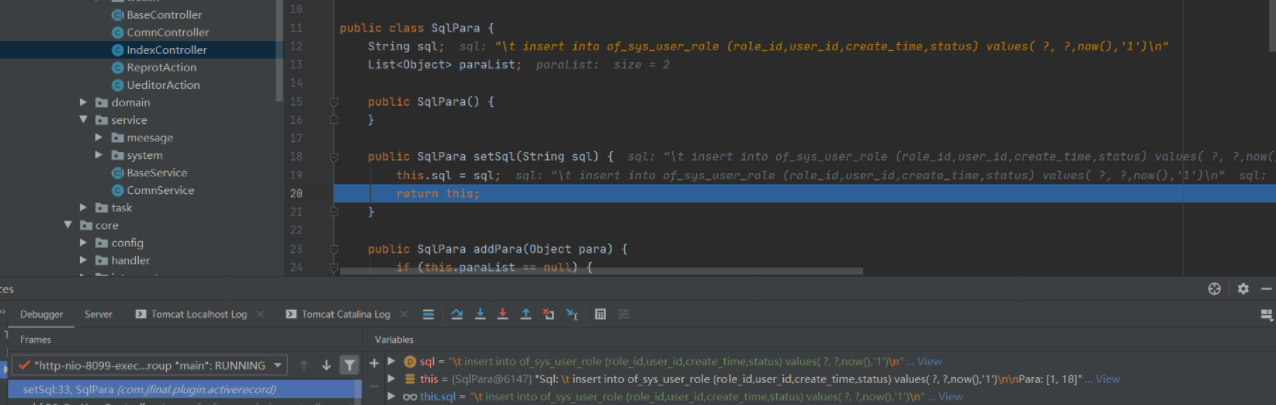The height and width of the screenshot is (405, 1276).
Task: Run to Cursor debugger icon
Action: pos(572,314)
